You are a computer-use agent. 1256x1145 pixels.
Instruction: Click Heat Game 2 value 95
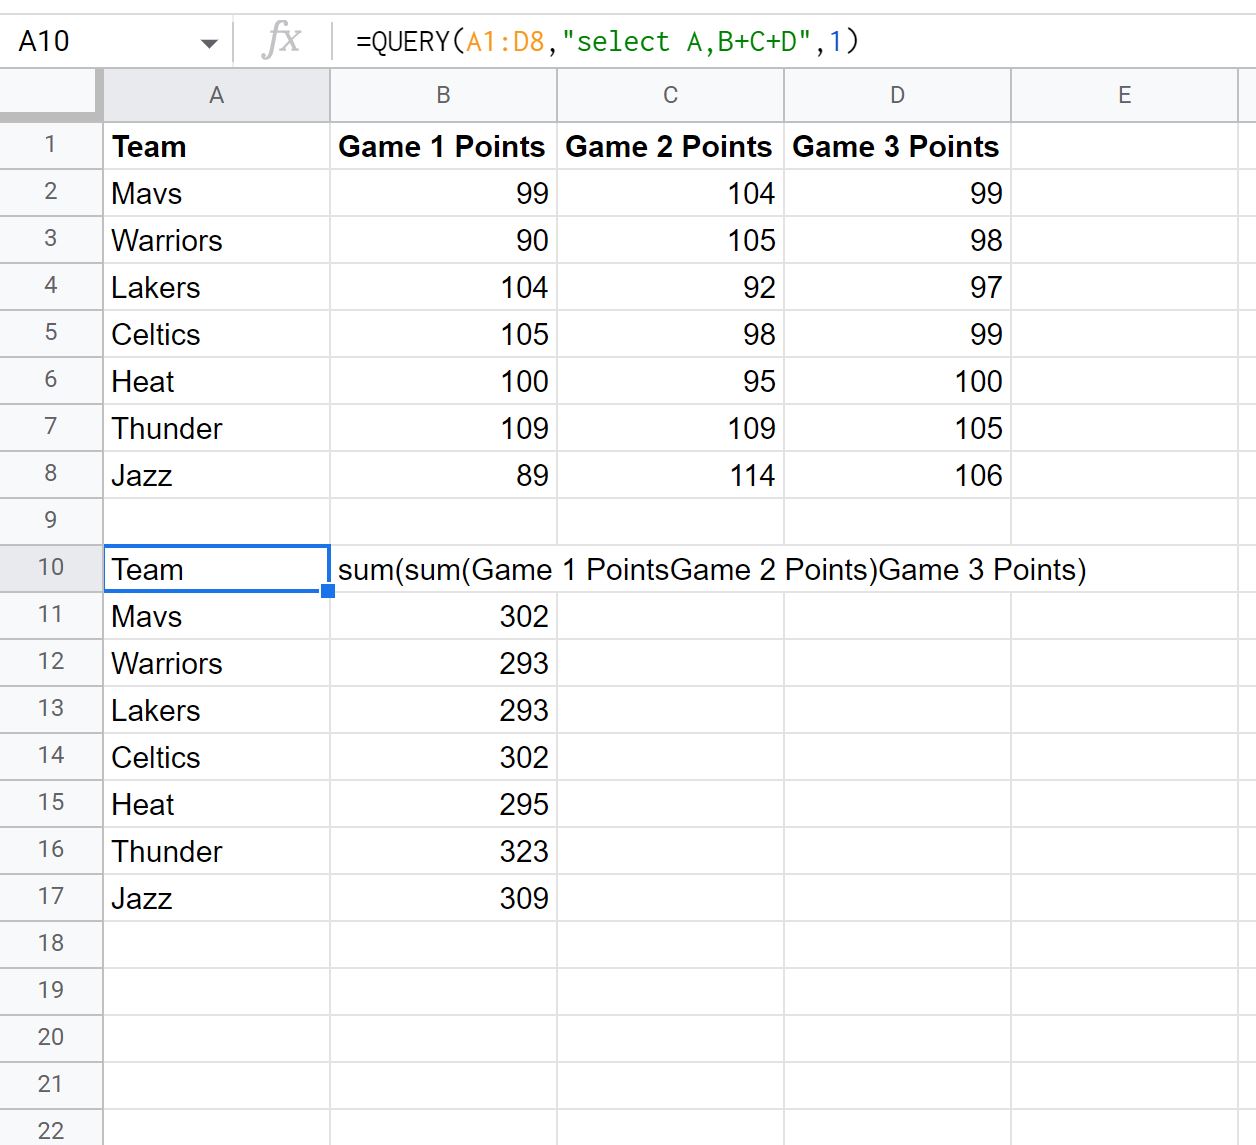point(670,381)
